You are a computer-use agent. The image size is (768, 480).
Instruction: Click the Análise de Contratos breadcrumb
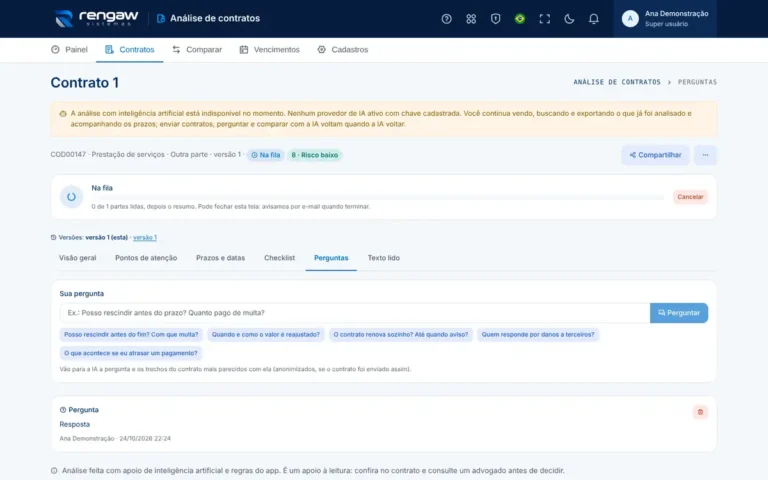coord(617,82)
